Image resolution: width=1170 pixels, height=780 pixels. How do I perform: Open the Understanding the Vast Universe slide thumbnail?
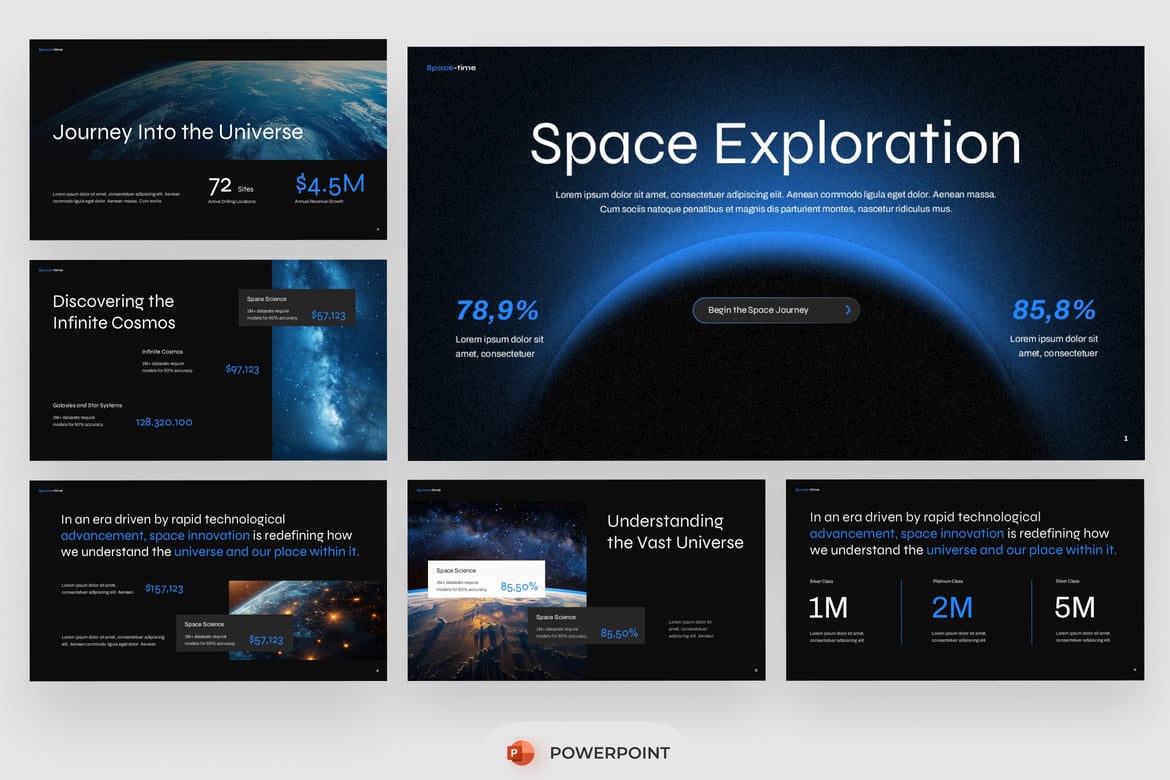pos(586,580)
